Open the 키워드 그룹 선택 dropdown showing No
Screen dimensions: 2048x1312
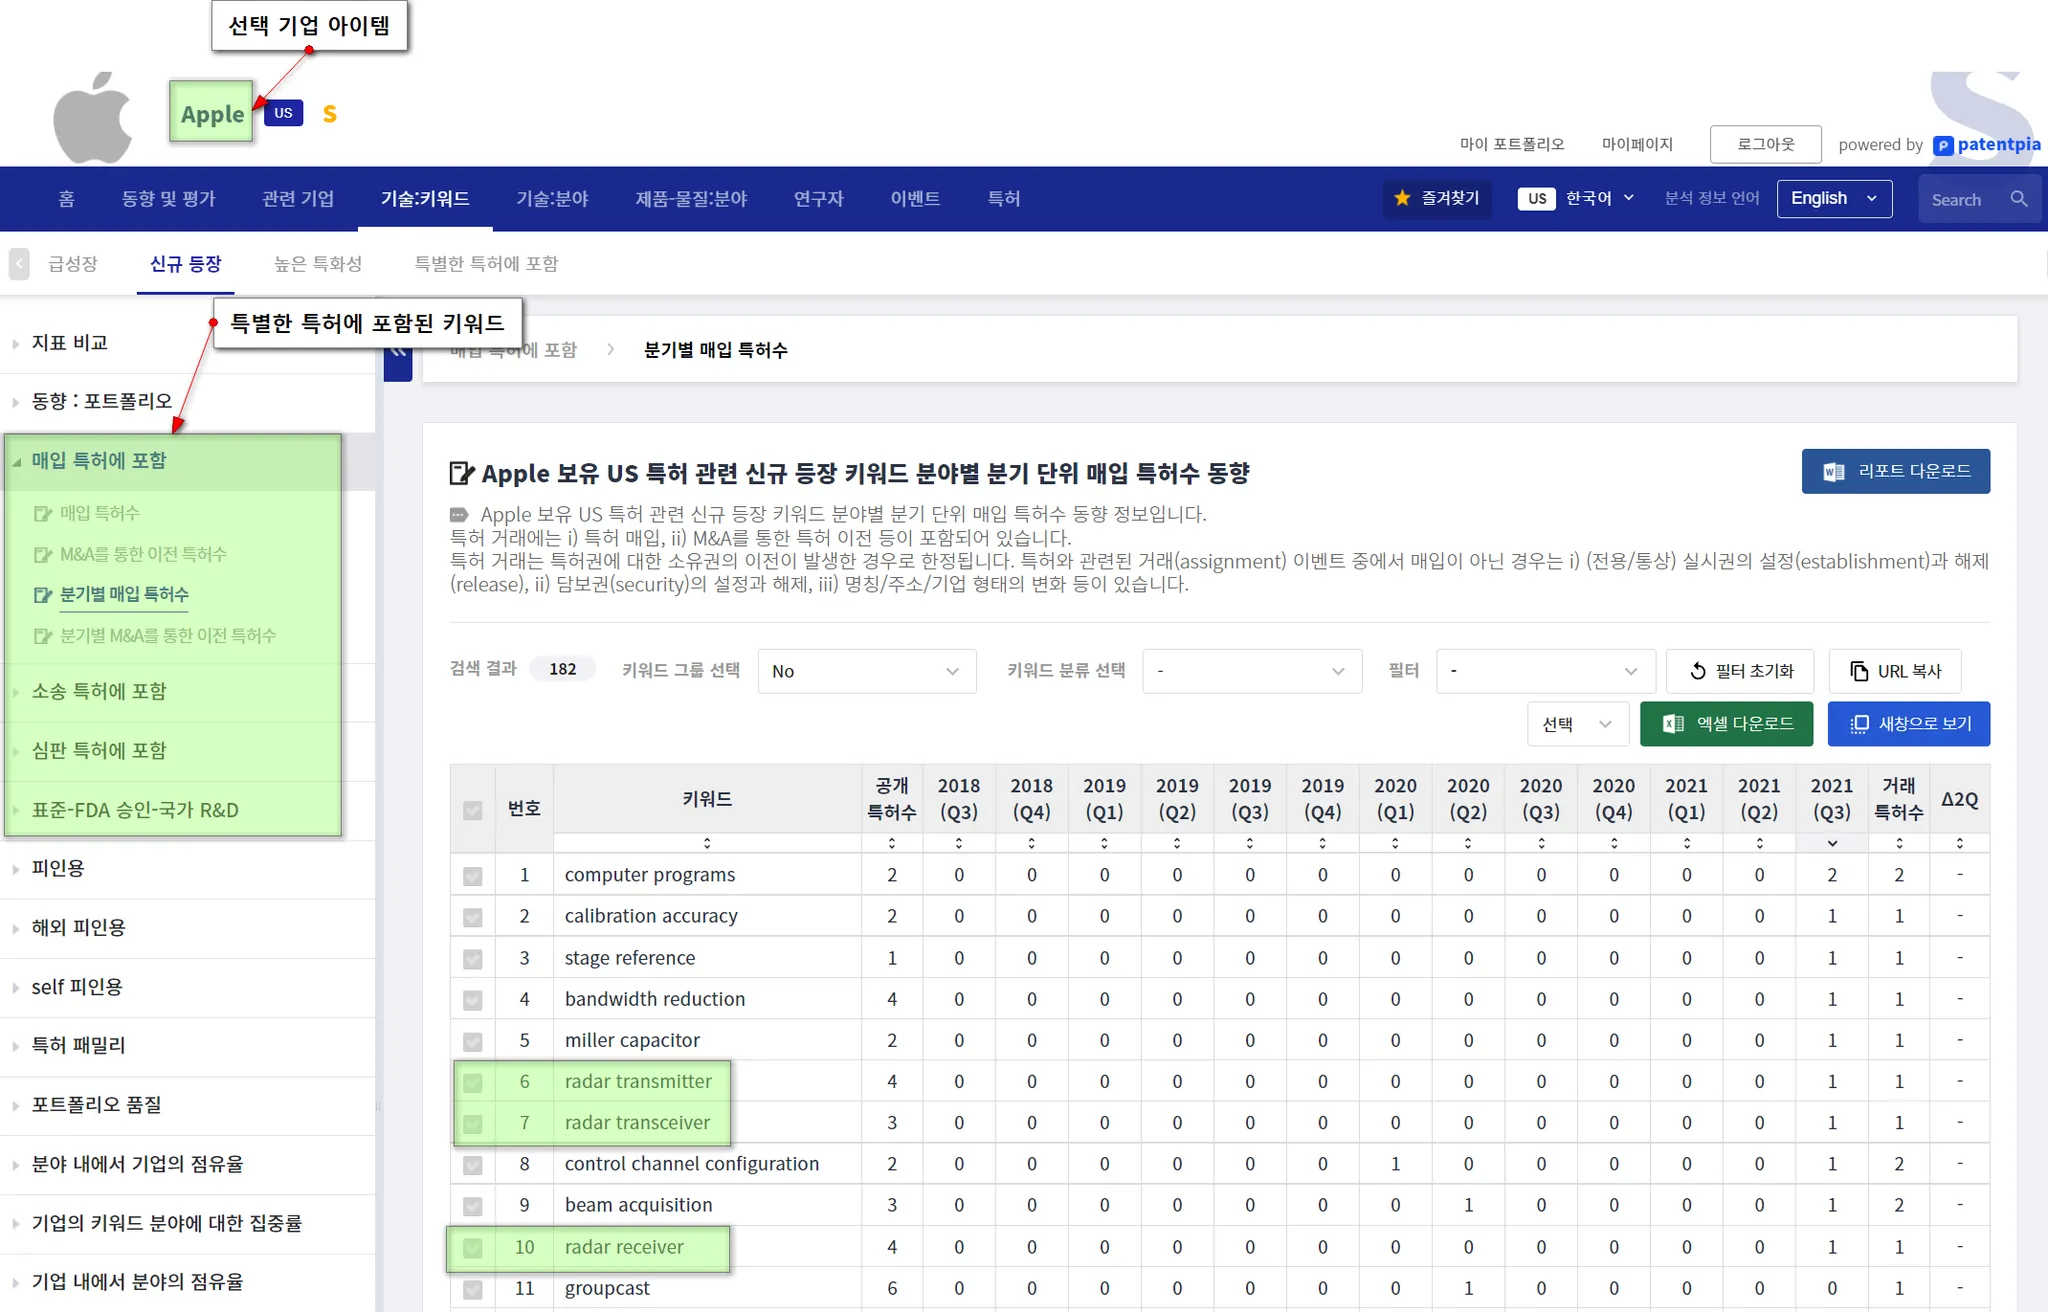[866, 671]
